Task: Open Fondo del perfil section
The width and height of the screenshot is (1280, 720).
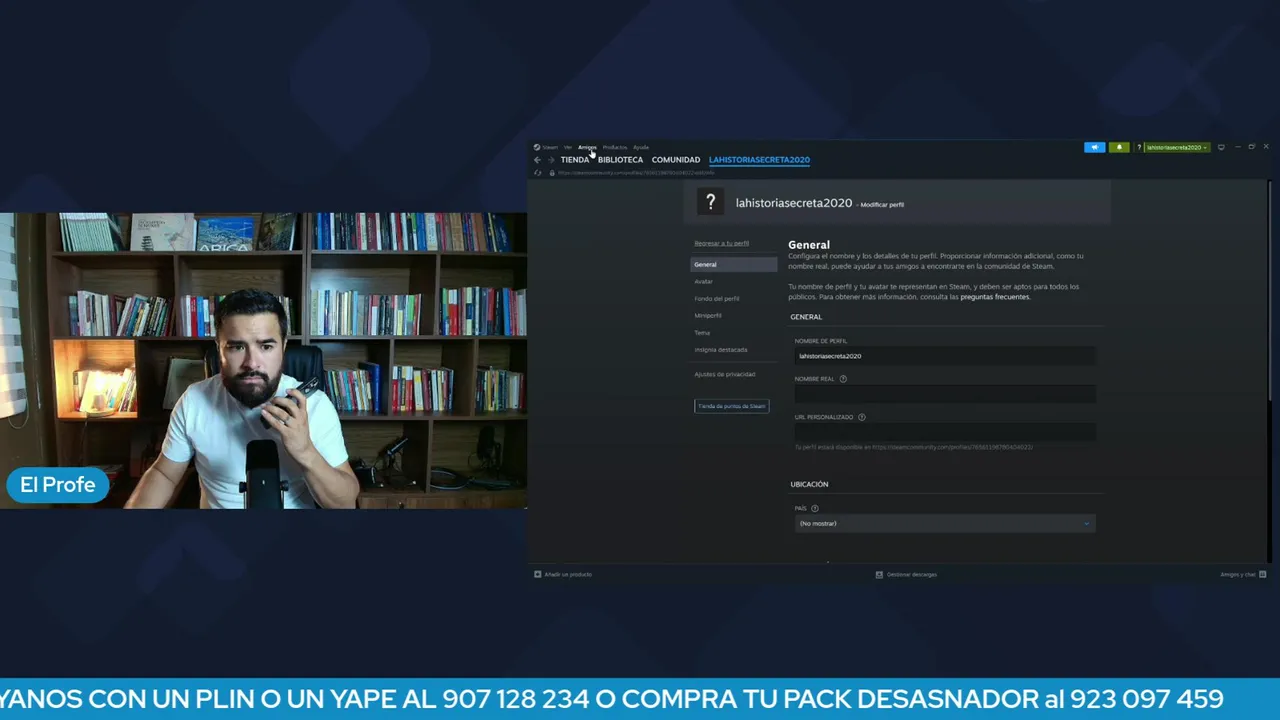Action: pyautogui.click(x=717, y=298)
